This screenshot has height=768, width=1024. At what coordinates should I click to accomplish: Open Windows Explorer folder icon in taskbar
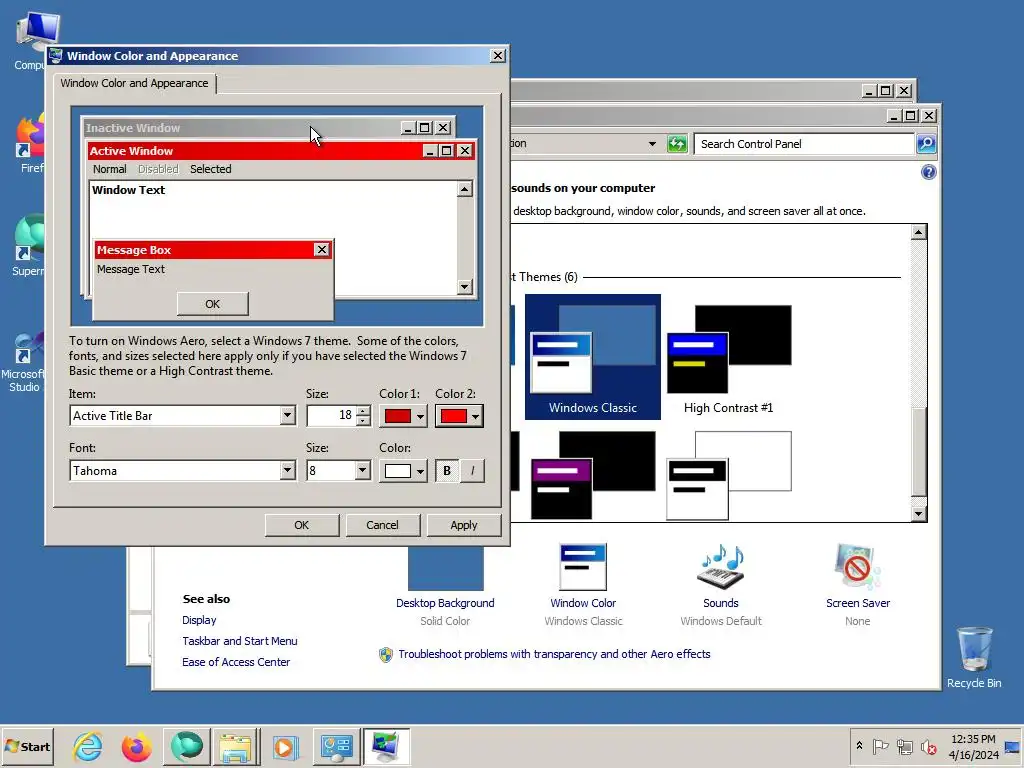tap(235, 746)
